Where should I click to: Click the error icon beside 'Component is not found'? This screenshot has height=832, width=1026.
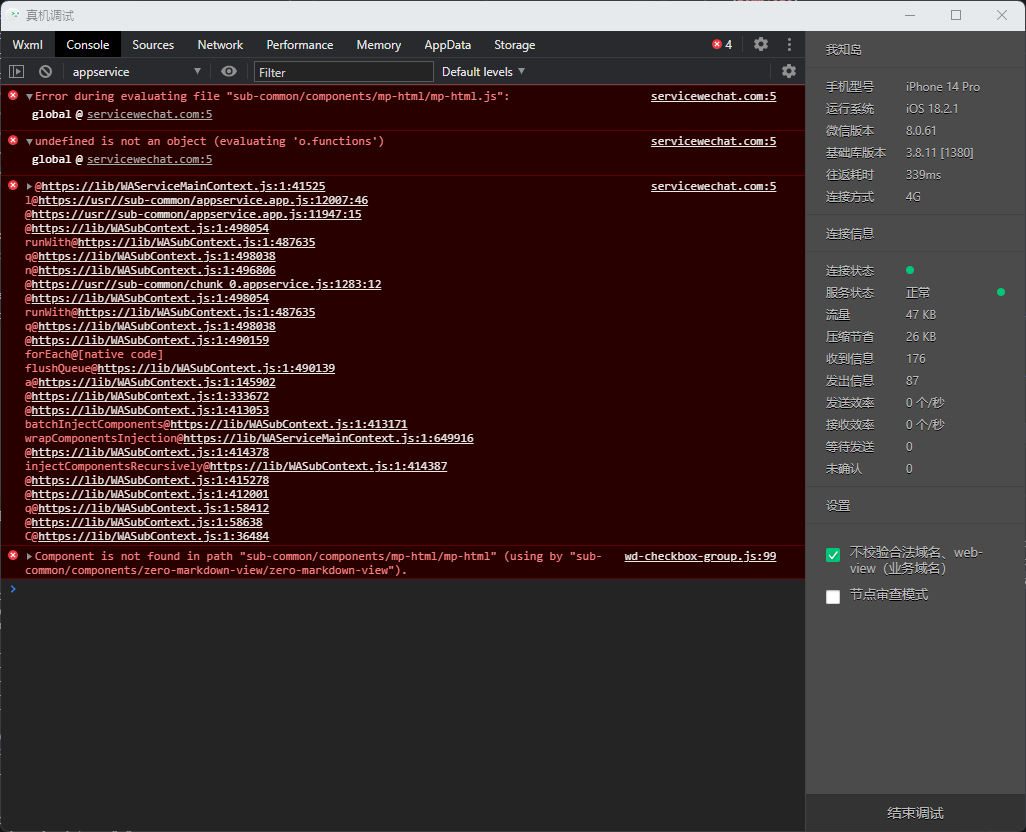[13, 556]
